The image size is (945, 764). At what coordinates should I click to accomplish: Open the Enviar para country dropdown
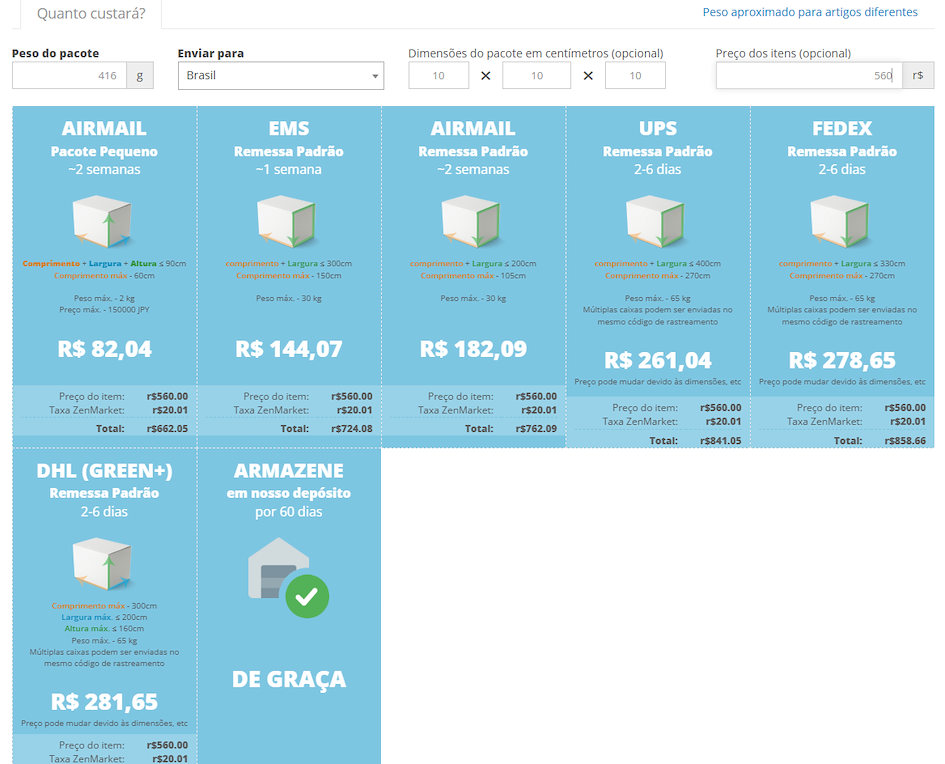[x=281, y=75]
